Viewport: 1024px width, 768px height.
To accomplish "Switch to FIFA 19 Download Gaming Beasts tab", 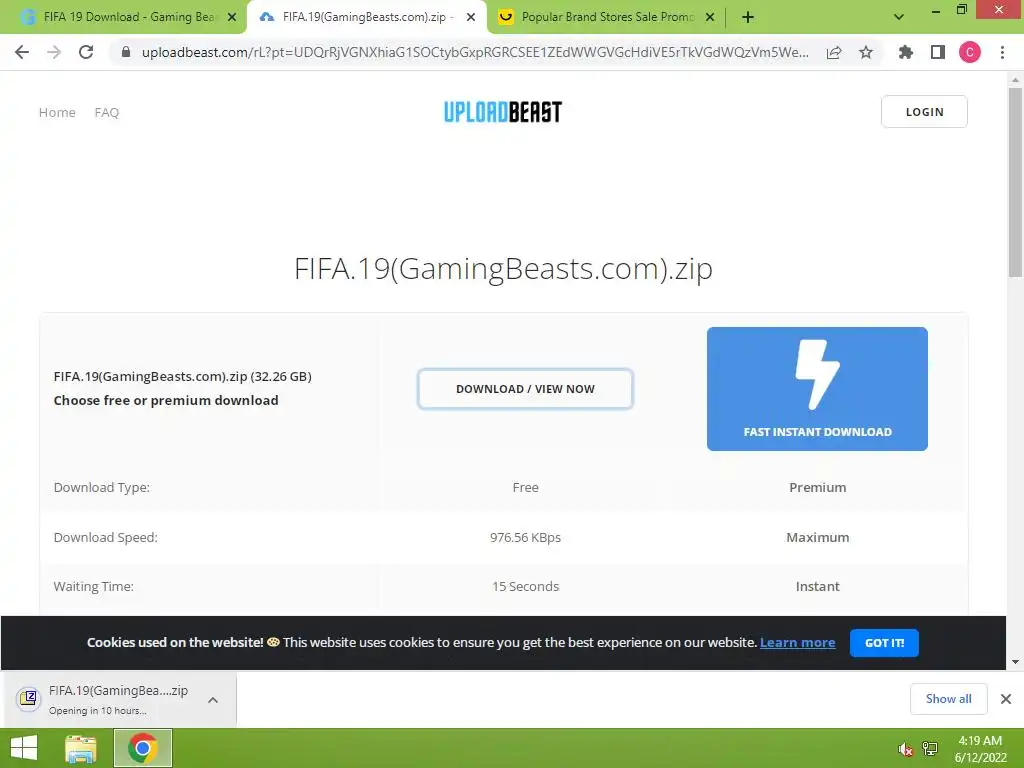I will (123, 17).
